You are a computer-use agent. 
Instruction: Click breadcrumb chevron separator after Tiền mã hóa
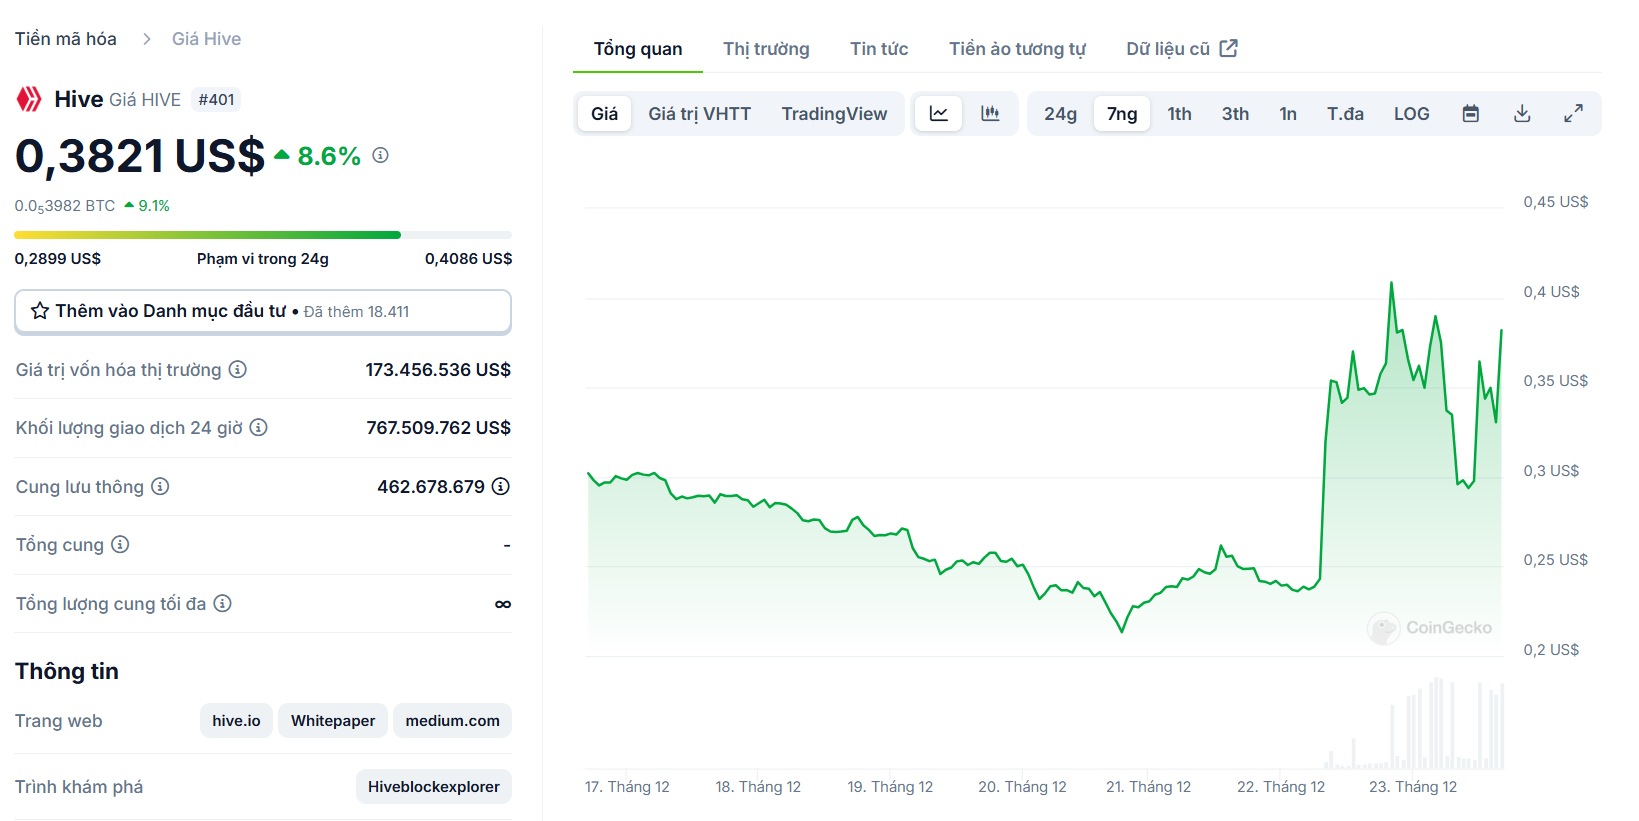[x=146, y=39]
